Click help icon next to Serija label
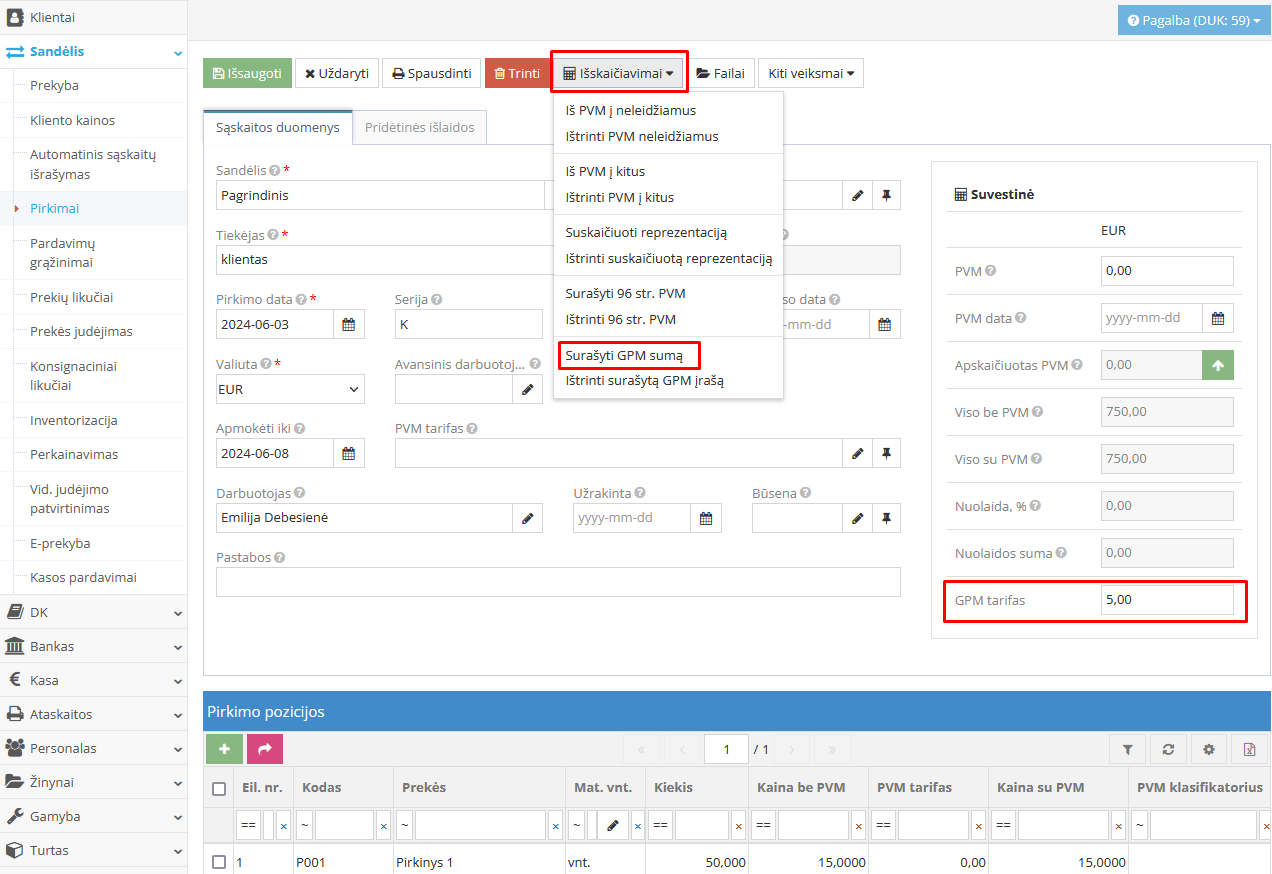 pos(437,299)
